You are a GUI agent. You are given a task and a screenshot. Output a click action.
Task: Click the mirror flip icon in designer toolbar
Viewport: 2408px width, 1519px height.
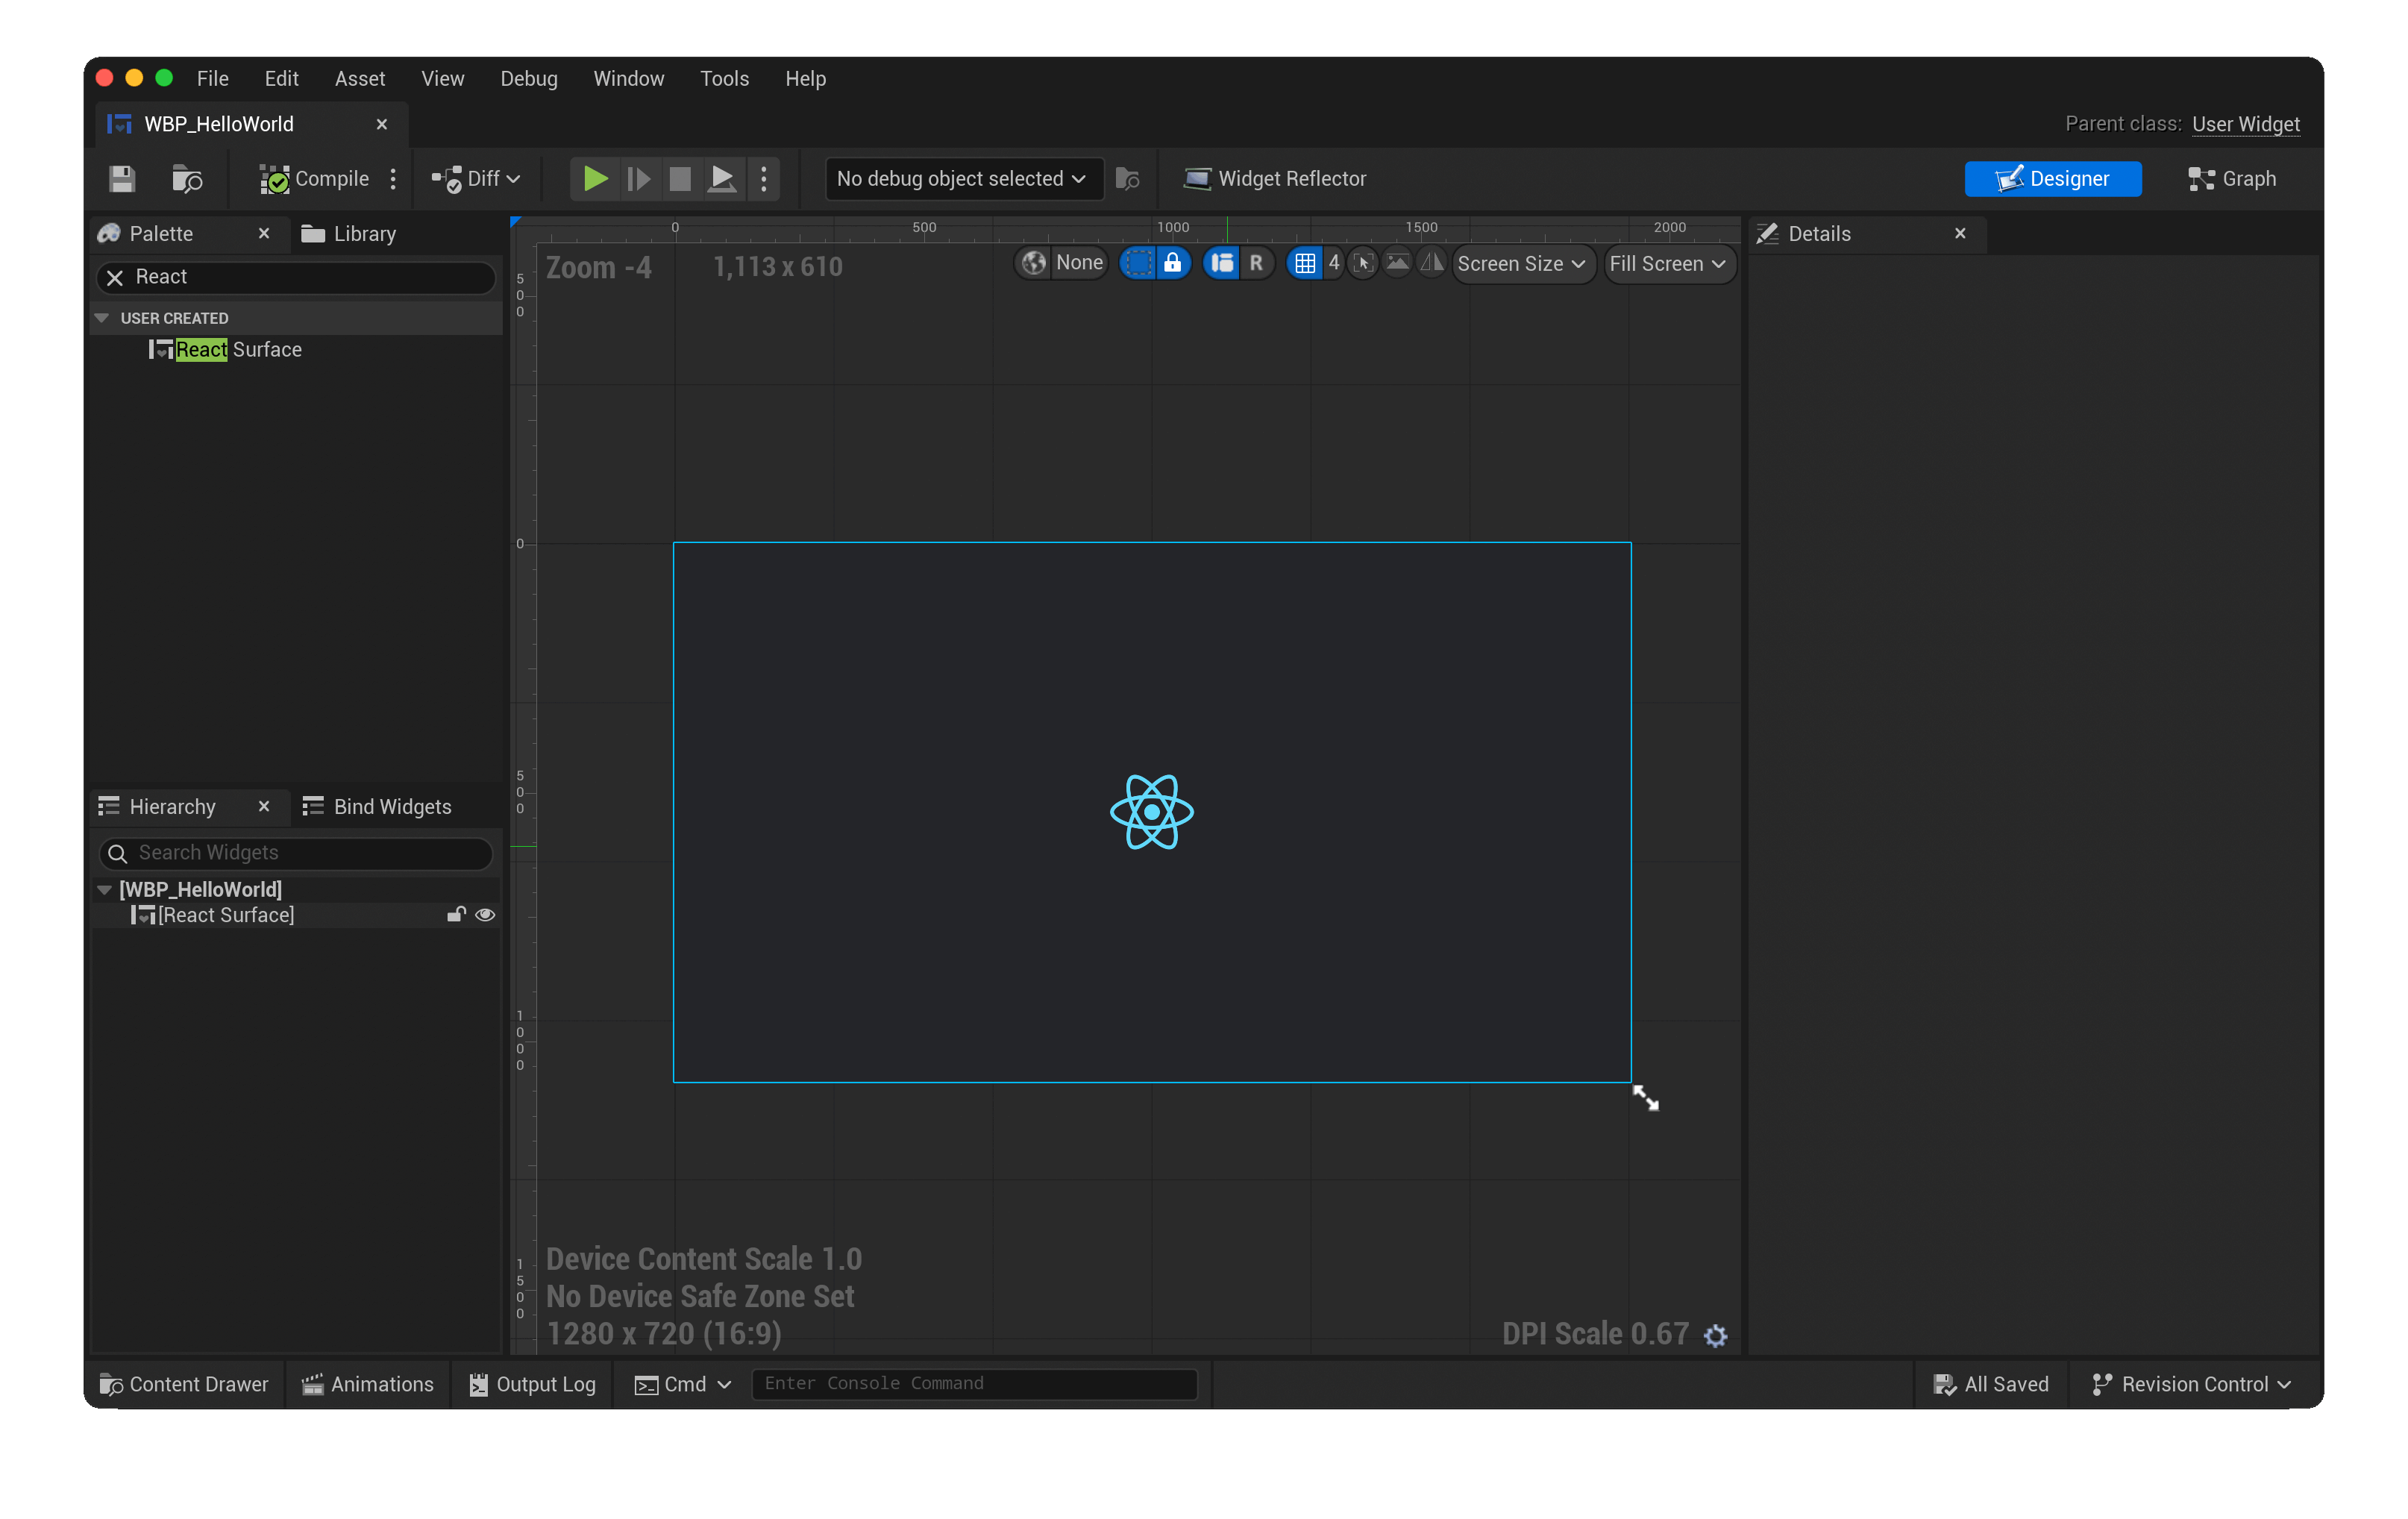tap(1432, 263)
